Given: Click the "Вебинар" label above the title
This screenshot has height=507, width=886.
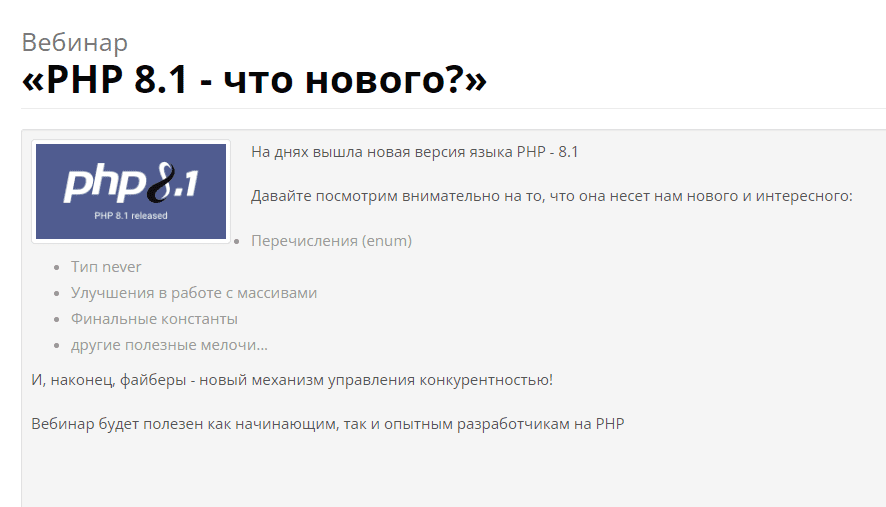Looking at the screenshot, I should pos(75,42).
